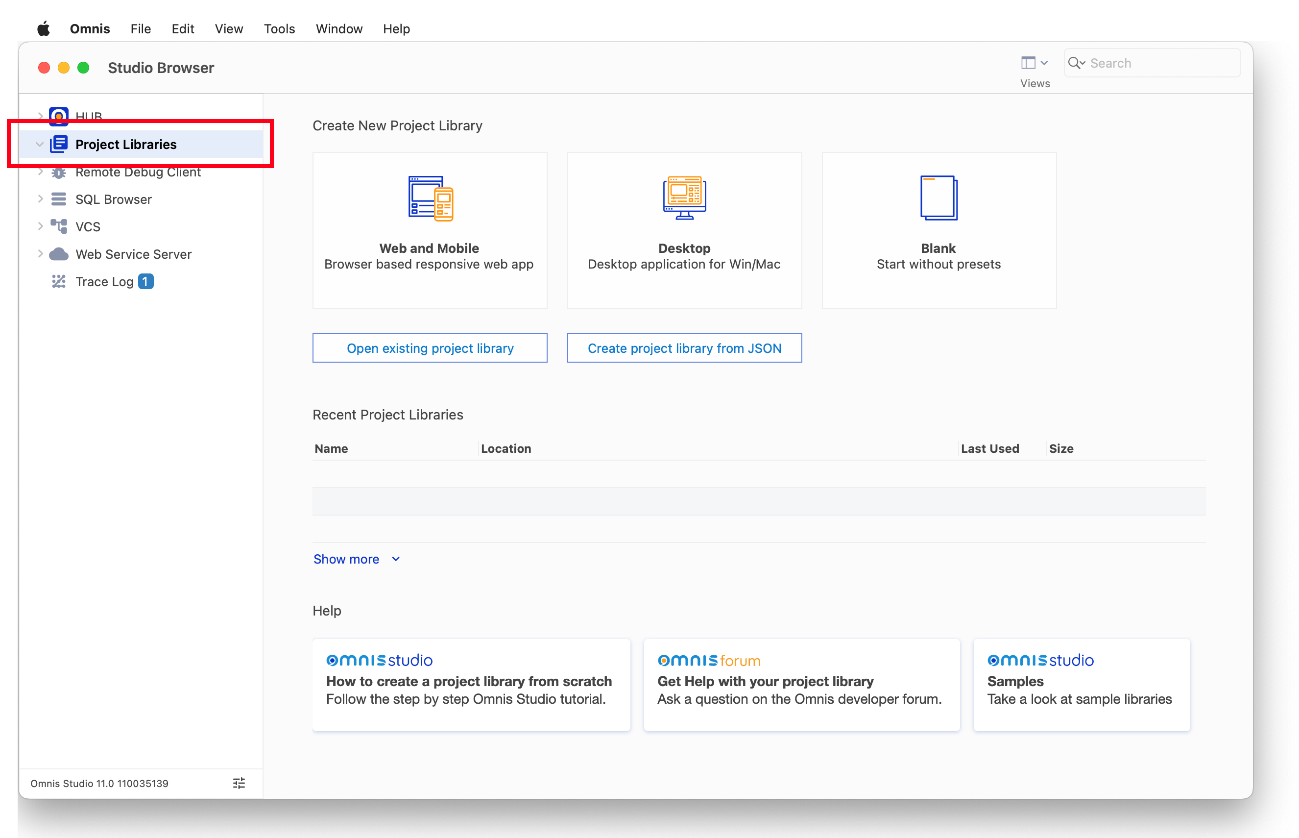Select the Desktop application card title
The width and height of the screenshot is (1299, 838).
(685, 248)
